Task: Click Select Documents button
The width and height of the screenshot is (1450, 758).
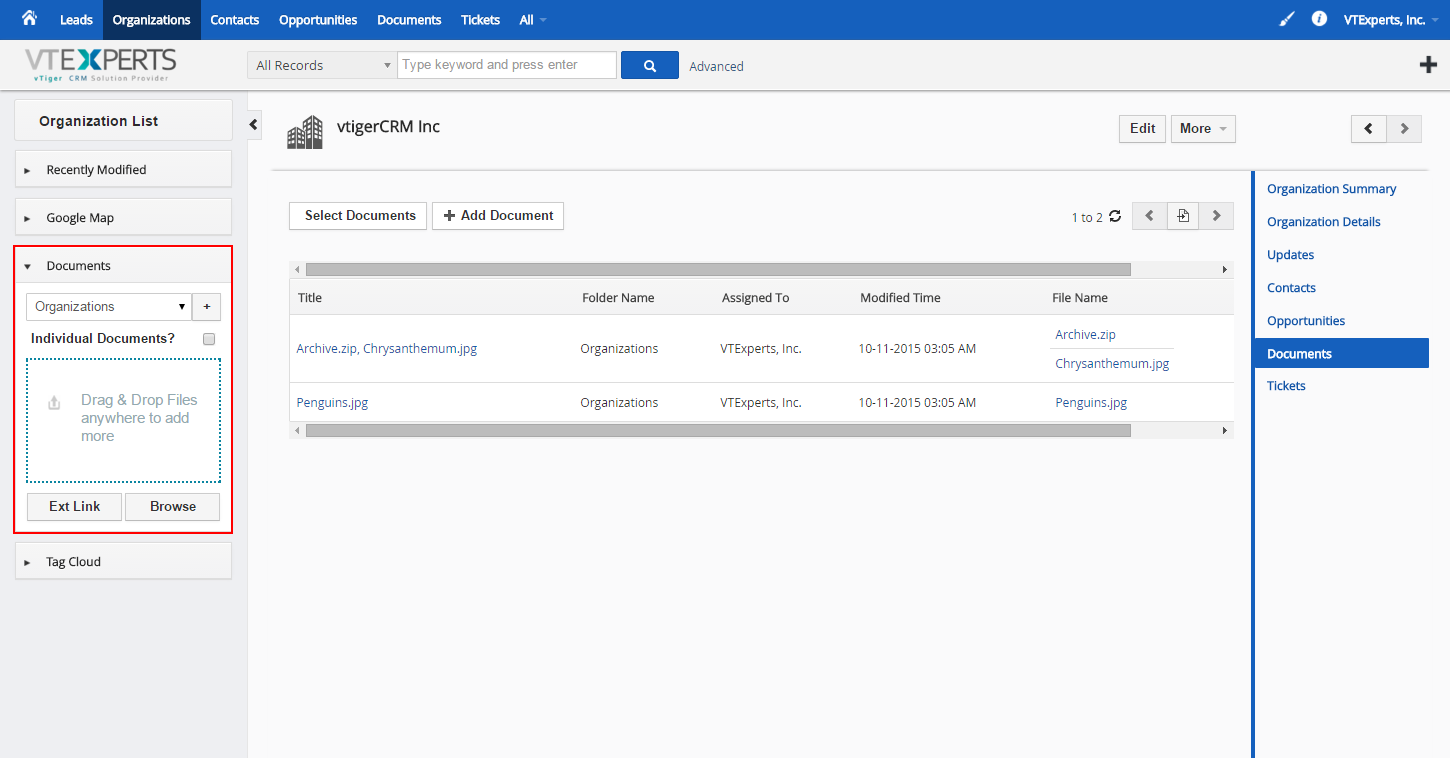Action: 358,216
